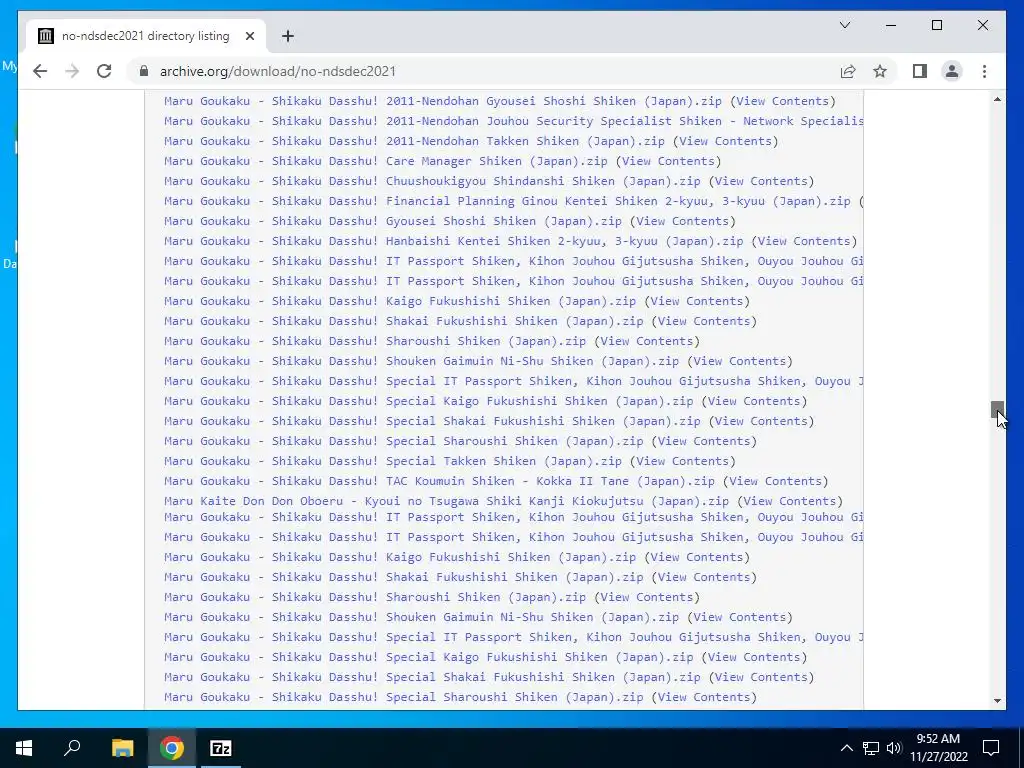Close the no-ndsdec2021 directory listing tab
This screenshot has width=1024, height=768.
pyautogui.click(x=249, y=36)
